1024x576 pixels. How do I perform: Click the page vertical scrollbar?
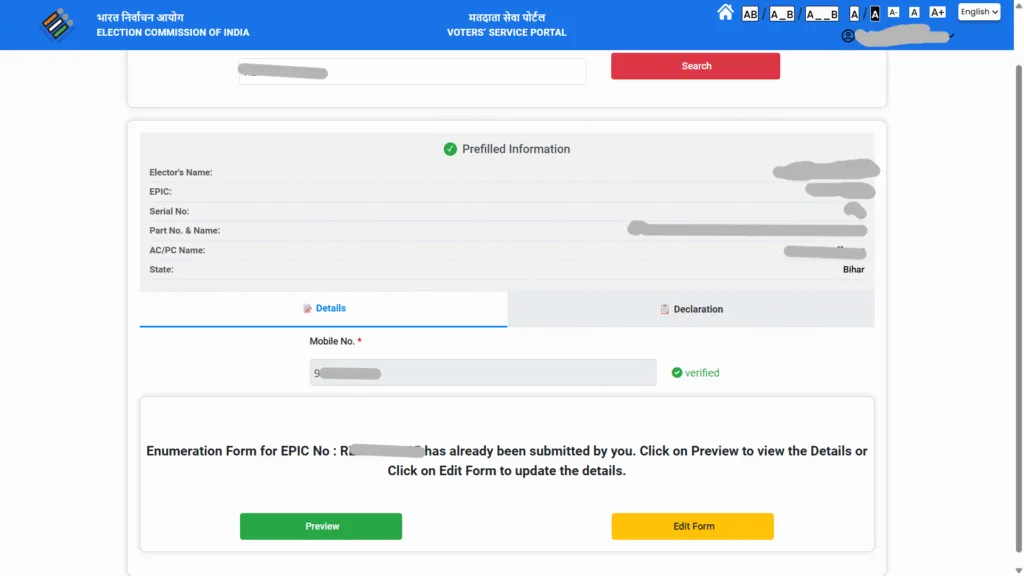pos(1018,308)
